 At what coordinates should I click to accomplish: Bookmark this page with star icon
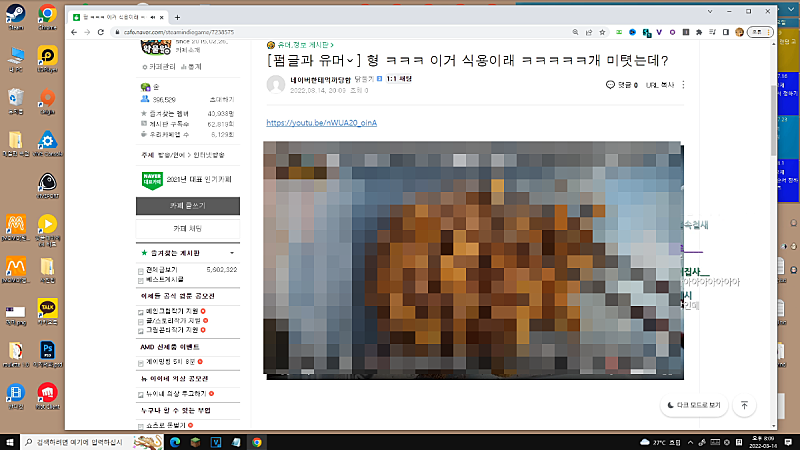click(602, 32)
